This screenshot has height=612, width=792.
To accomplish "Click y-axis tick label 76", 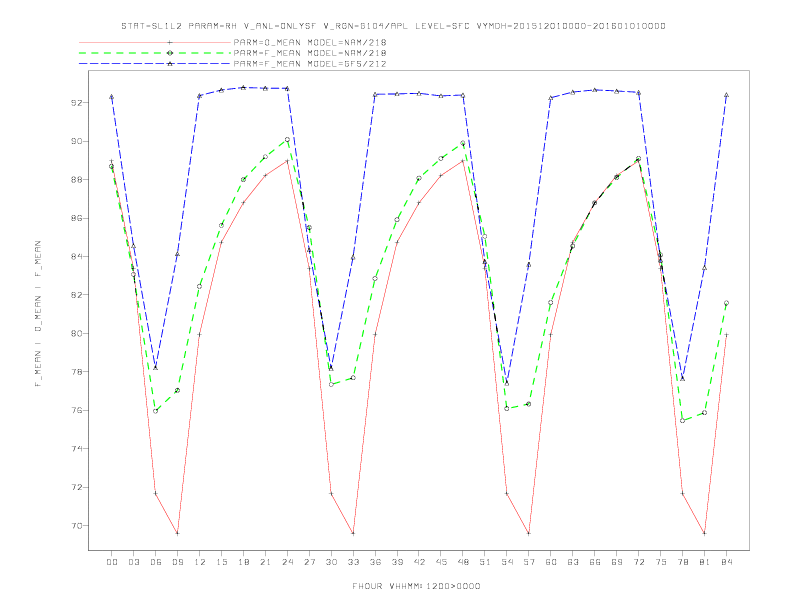I will pos(77,410).
